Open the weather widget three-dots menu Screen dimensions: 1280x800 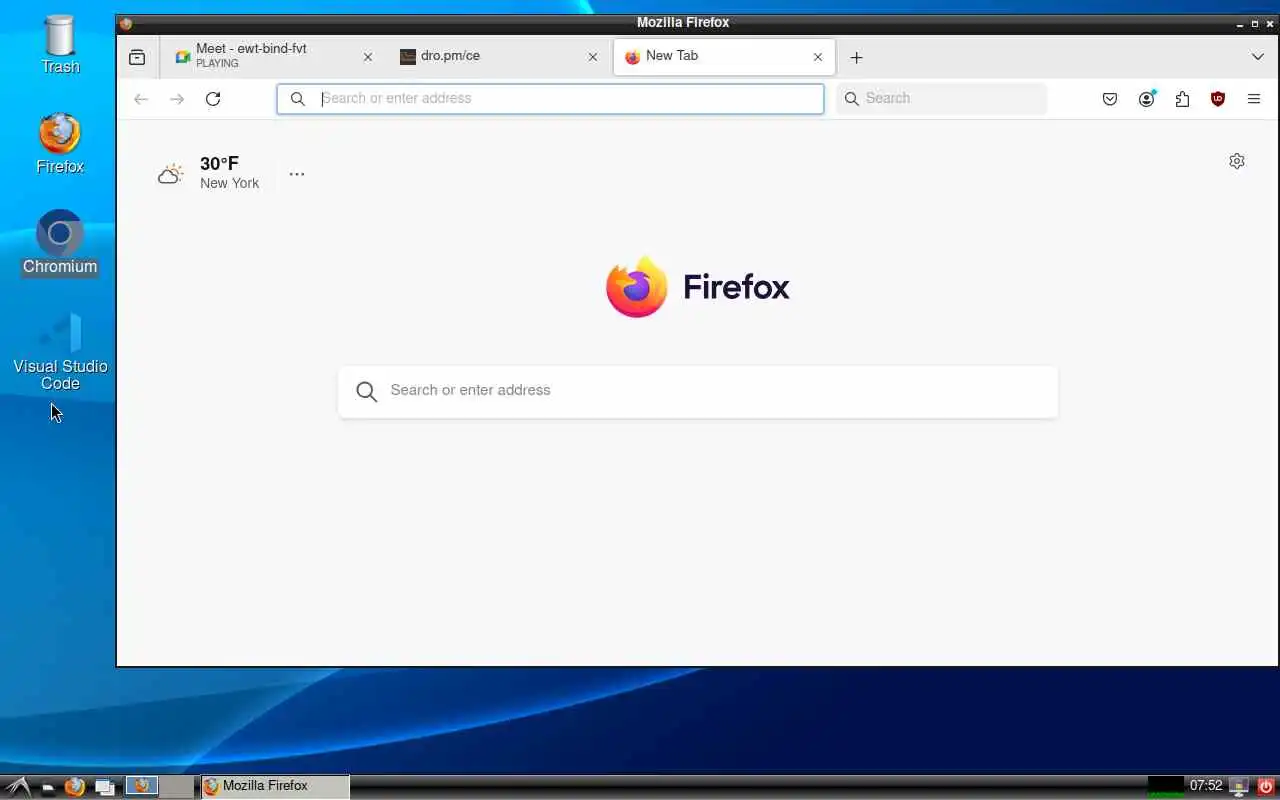[x=296, y=174]
